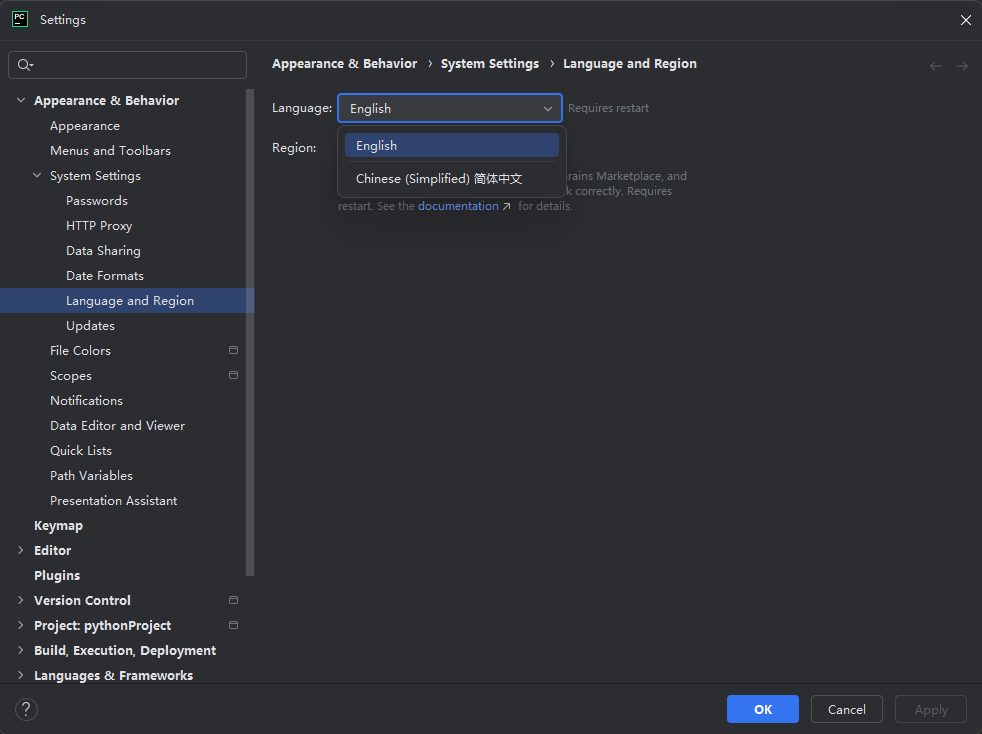
Task: Click Appearance & Behavior in breadcrumb
Action: pos(344,64)
